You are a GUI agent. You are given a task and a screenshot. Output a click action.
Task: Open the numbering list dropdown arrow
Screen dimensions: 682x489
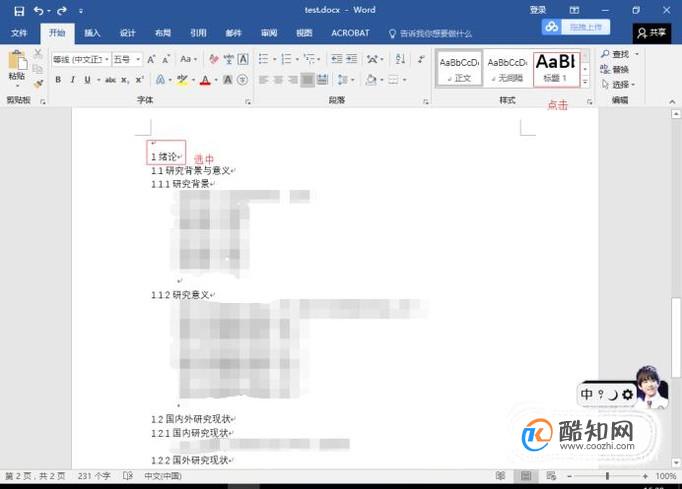coord(297,59)
